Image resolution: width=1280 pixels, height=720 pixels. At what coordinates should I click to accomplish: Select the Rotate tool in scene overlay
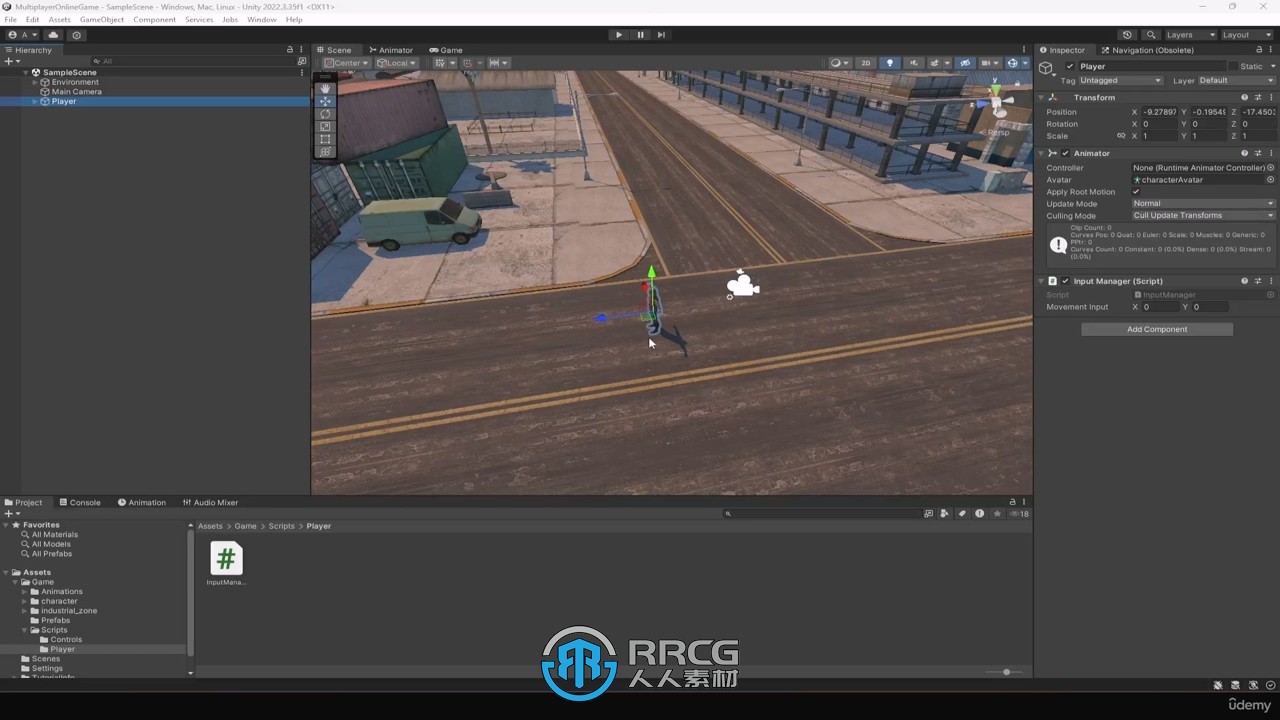coord(326,114)
